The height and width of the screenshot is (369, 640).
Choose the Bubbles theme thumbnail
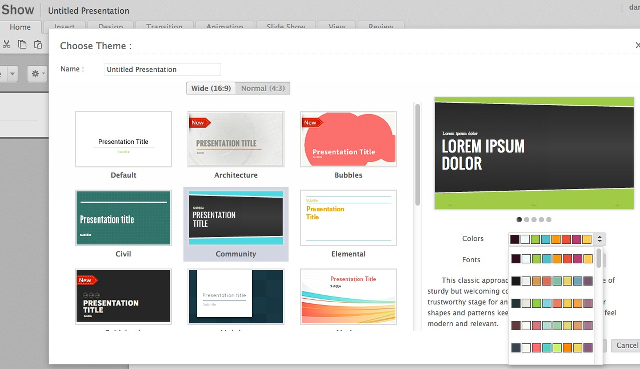pos(348,139)
